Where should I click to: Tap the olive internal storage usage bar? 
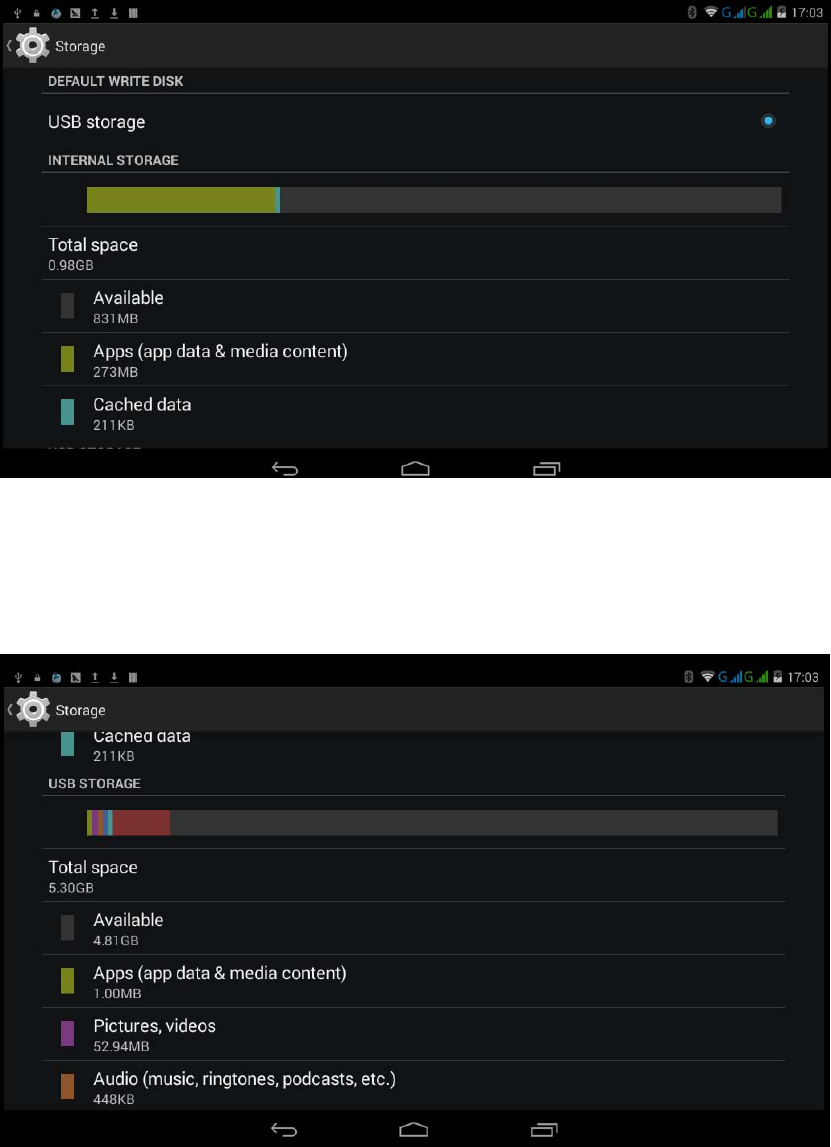(181, 200)
